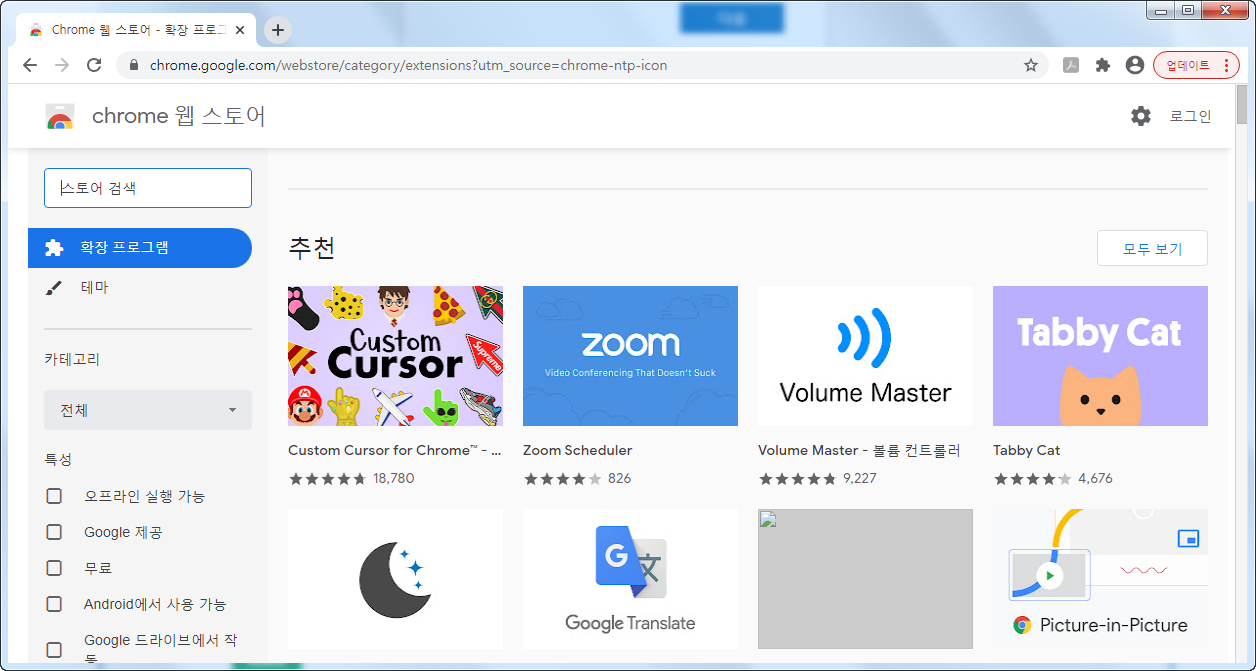Check the 무료 checkbox

(x=54, y=568)
